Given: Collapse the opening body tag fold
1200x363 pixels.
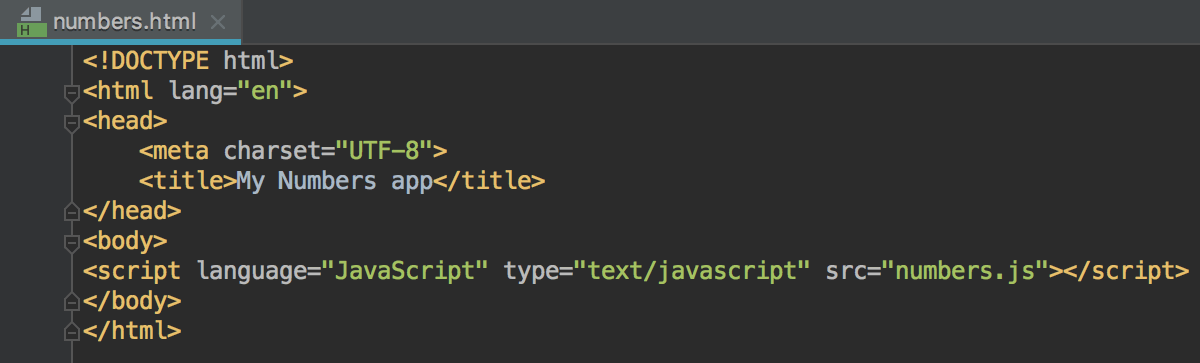Looking at the screenshot, I should click(71, 242).
